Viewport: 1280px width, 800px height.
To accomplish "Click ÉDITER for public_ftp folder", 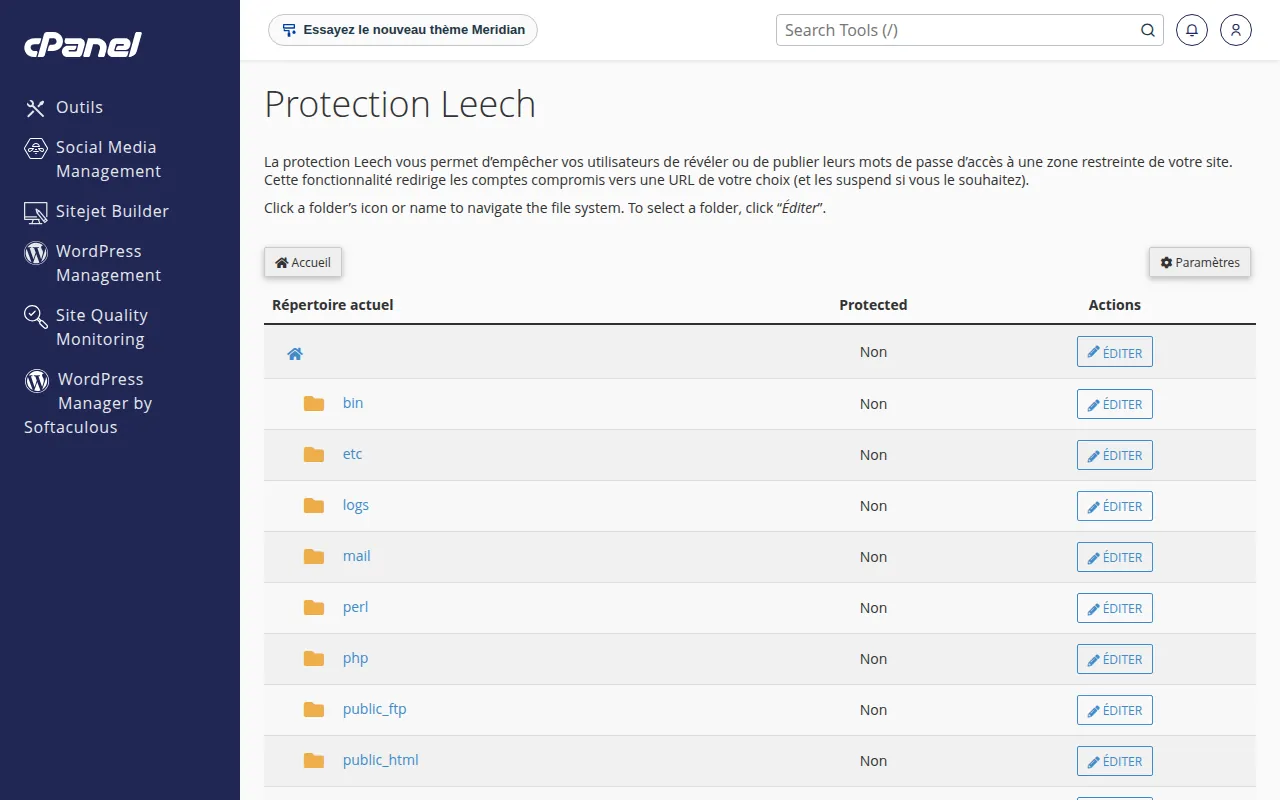I will 1115,710.
